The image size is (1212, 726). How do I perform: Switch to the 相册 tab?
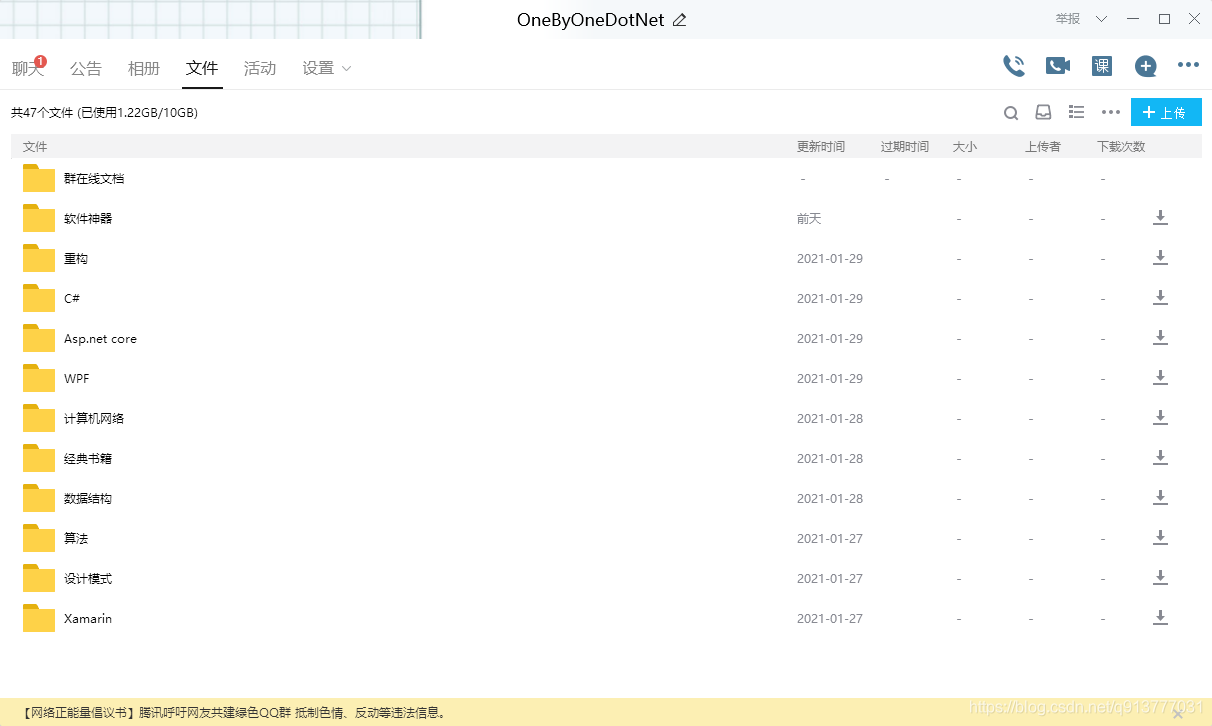(144, 68)
